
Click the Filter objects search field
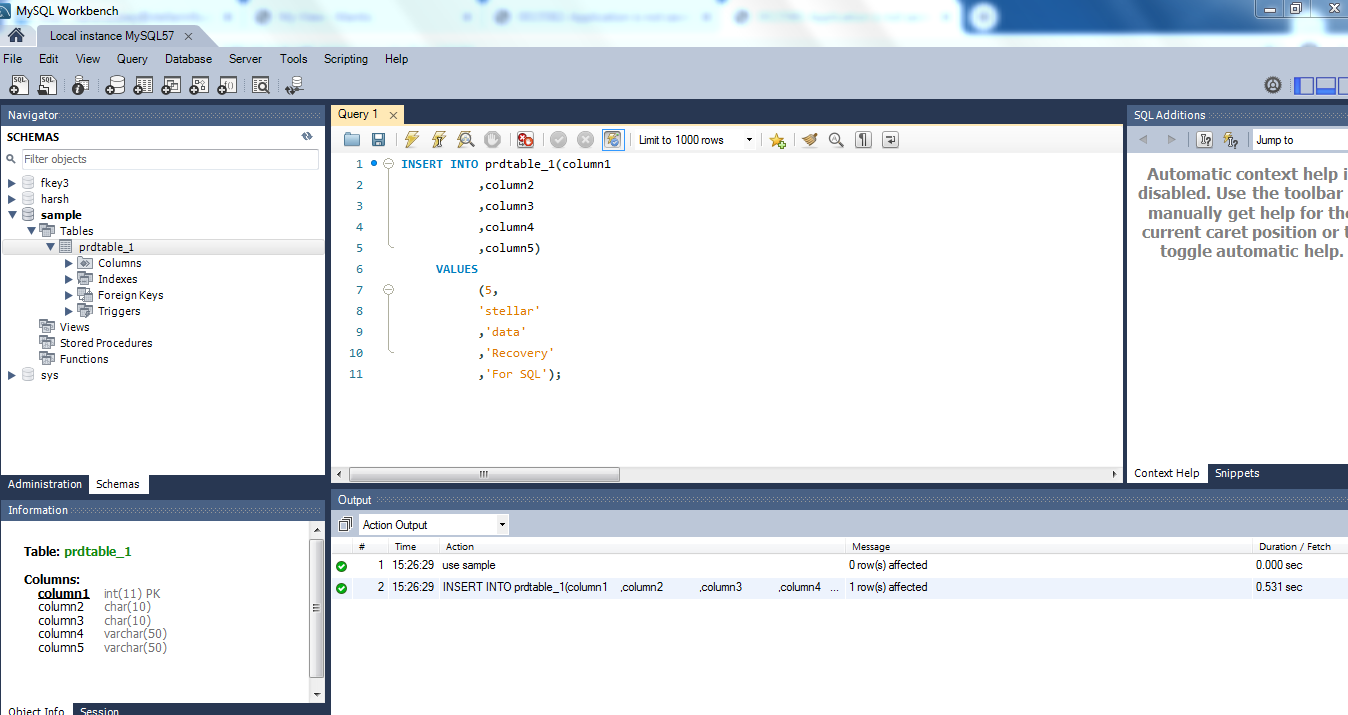(170, 159)
